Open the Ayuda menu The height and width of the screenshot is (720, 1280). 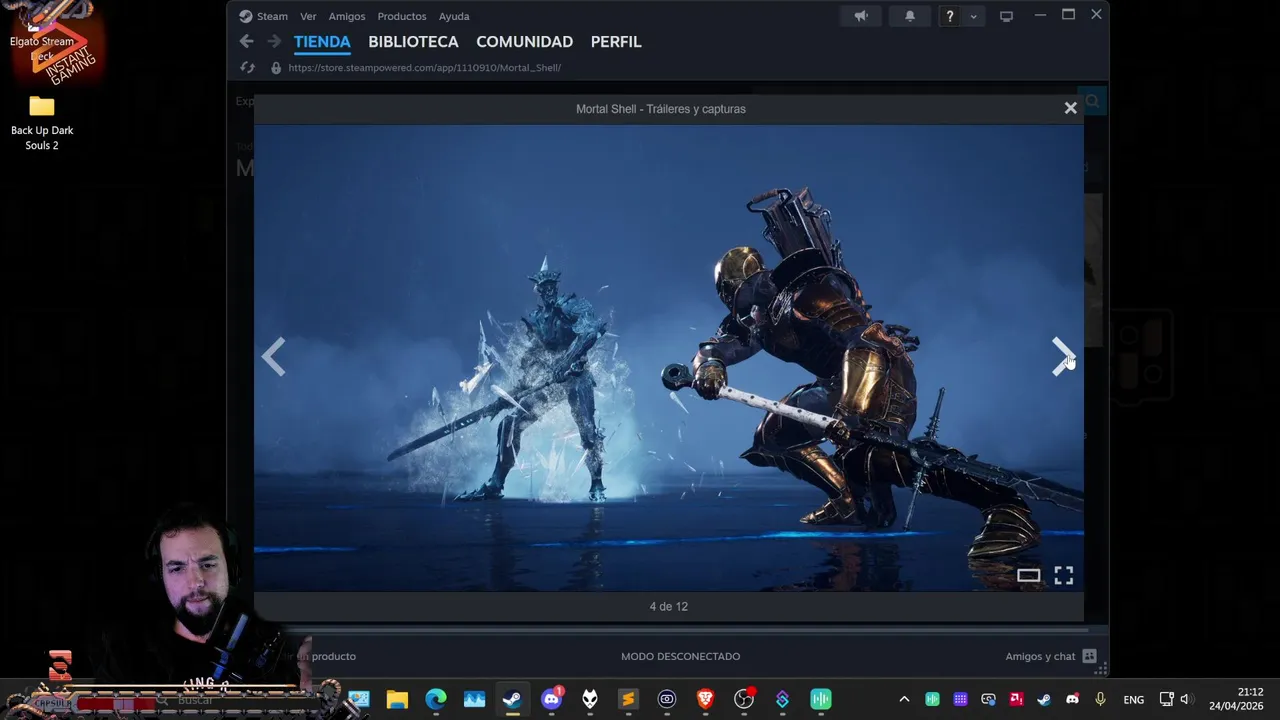[454, 16]
